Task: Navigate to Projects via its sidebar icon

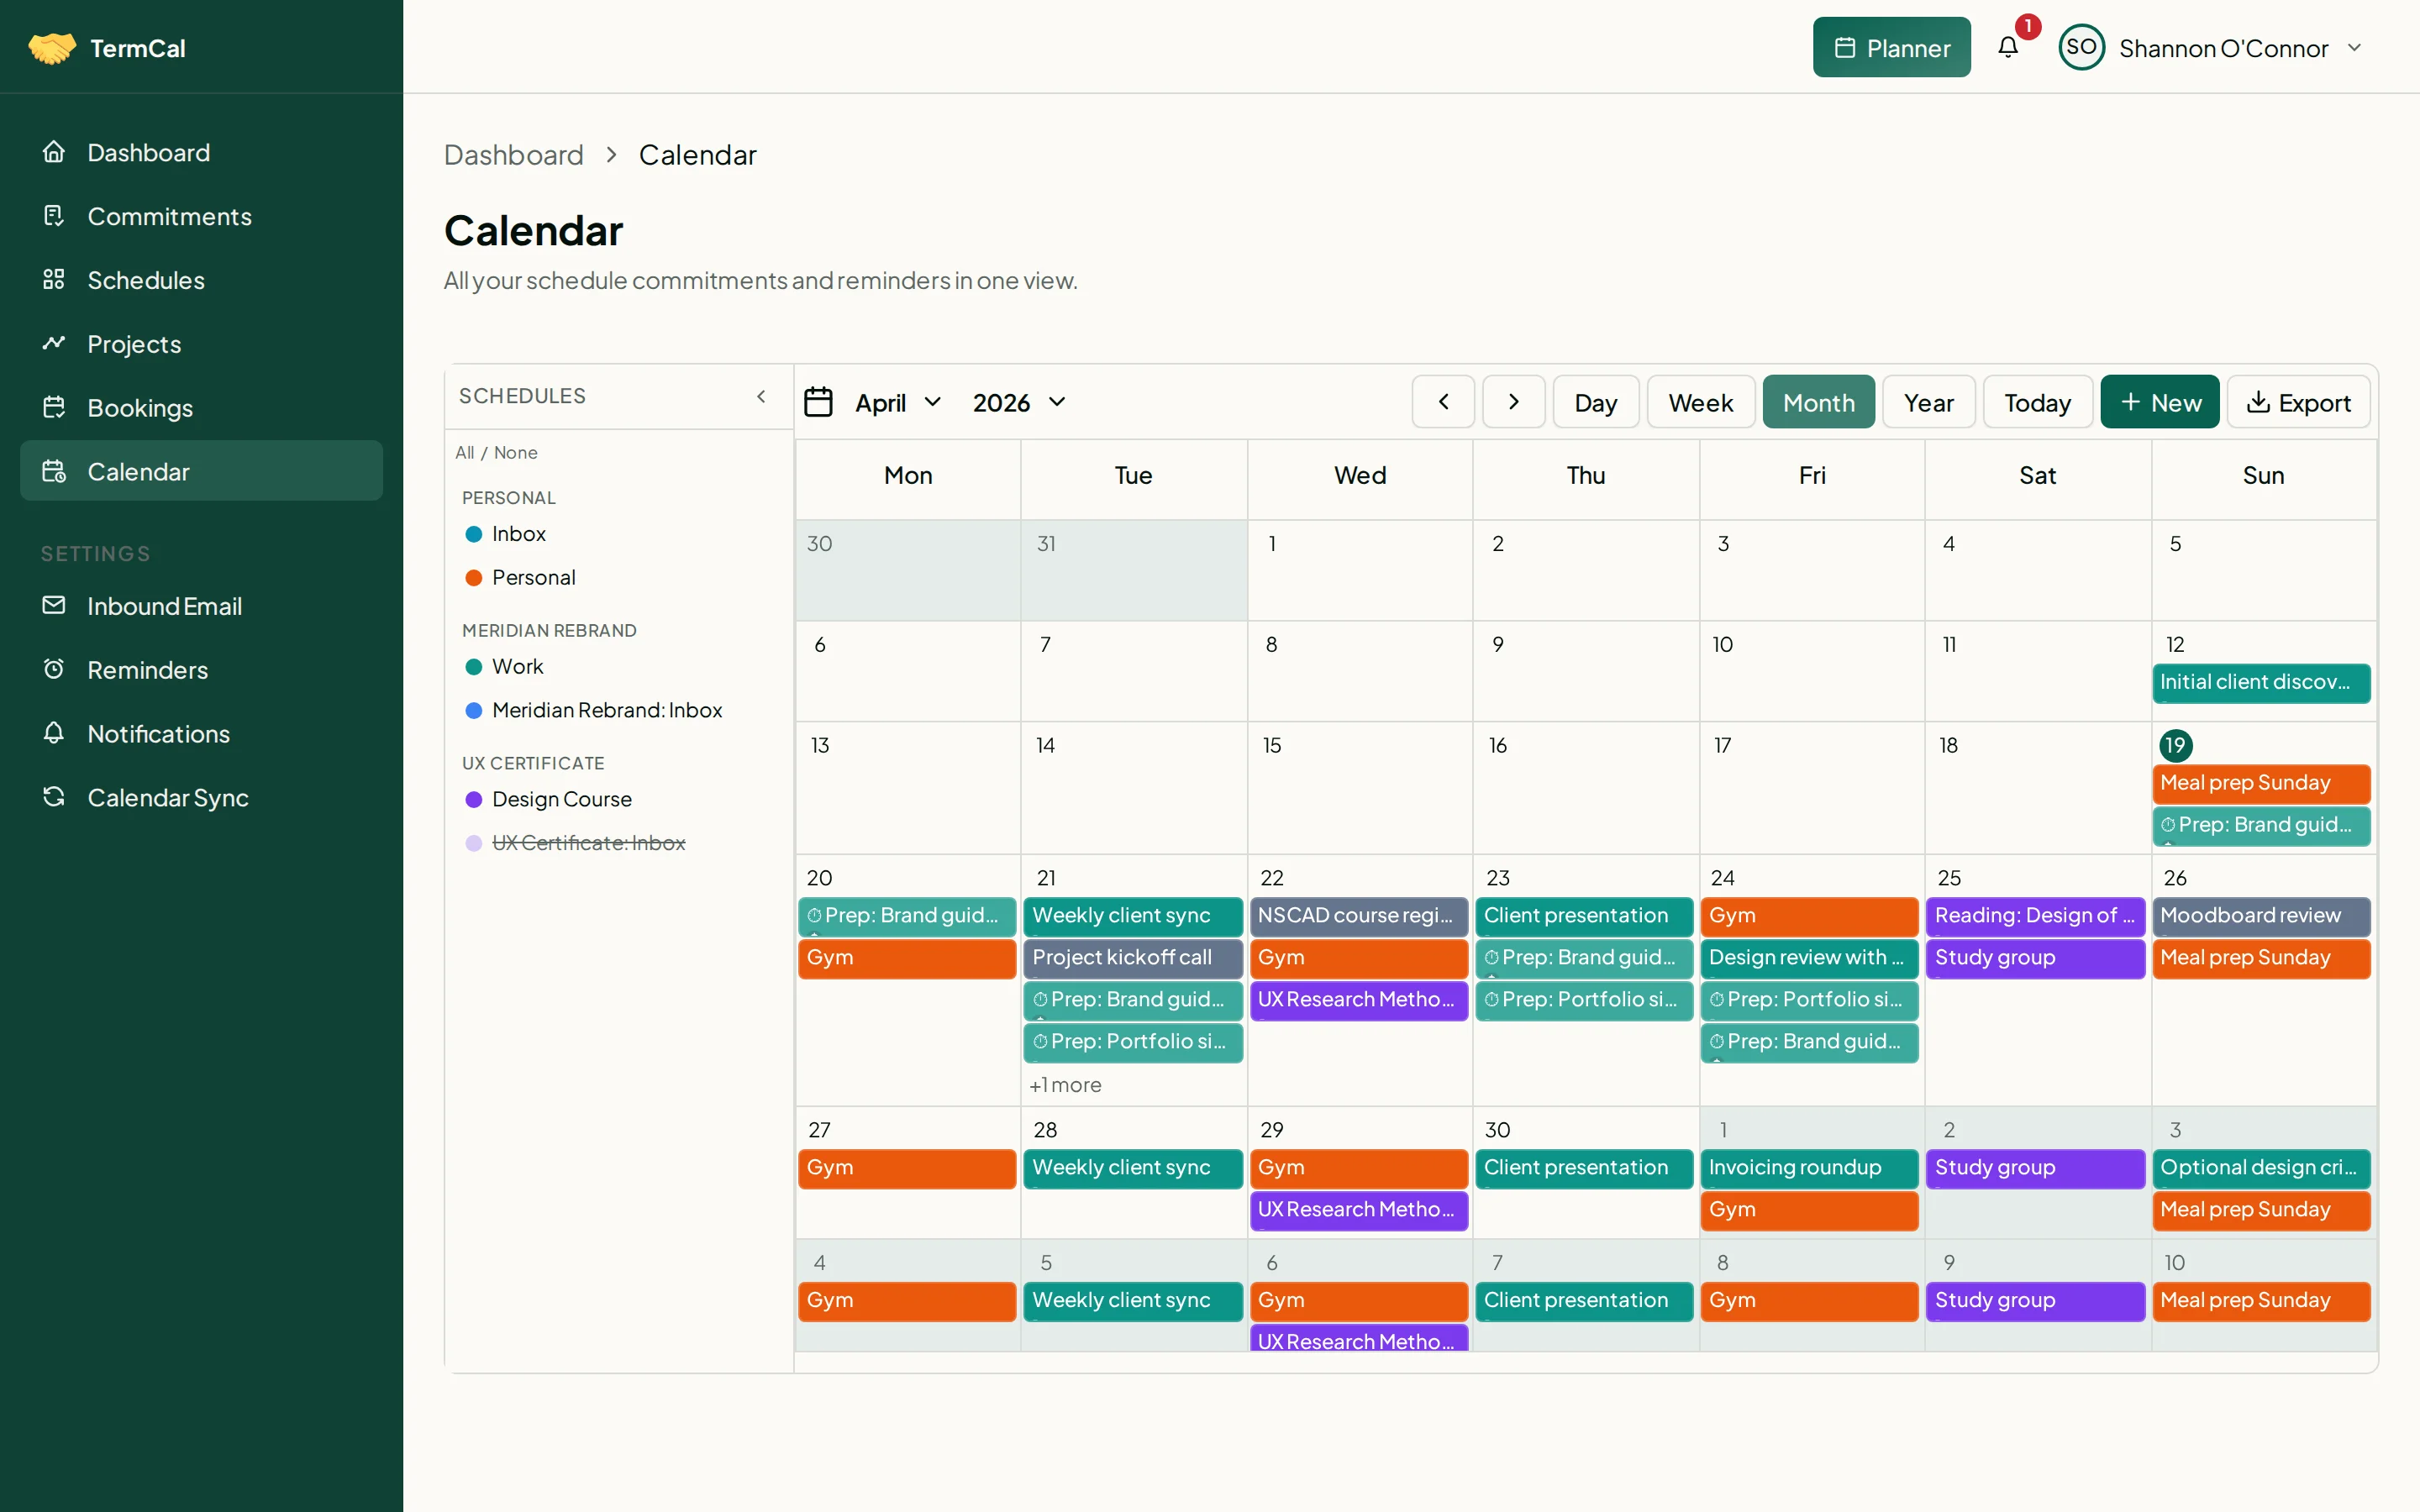Action: click(55, 343)
